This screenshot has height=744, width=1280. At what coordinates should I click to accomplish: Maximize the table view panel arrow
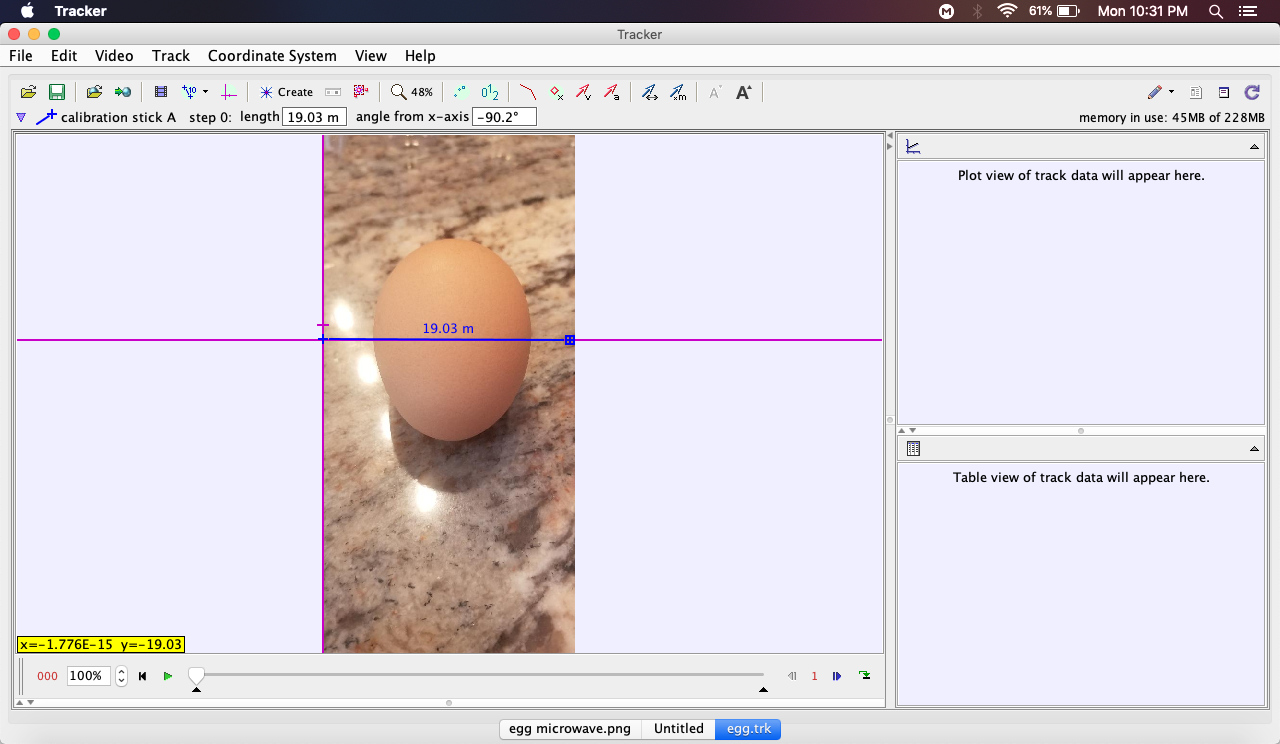(1254, 449)
